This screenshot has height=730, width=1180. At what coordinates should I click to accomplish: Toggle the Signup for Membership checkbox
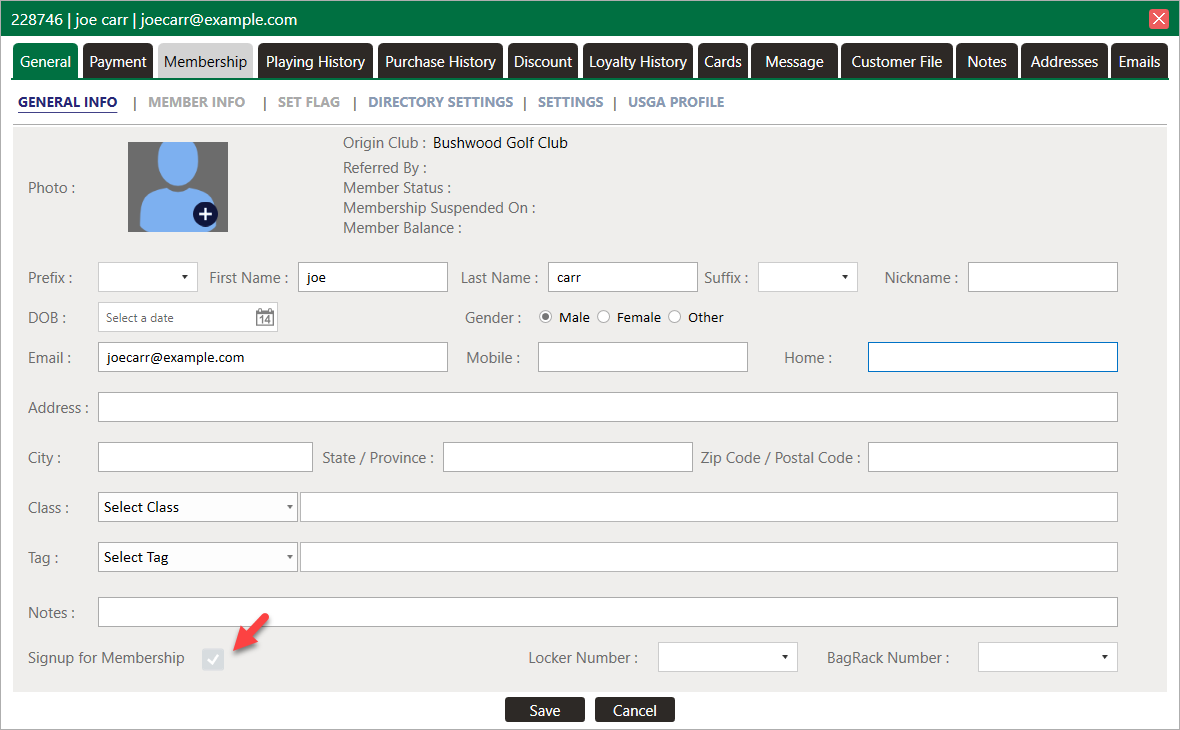(x=213, y=658)
